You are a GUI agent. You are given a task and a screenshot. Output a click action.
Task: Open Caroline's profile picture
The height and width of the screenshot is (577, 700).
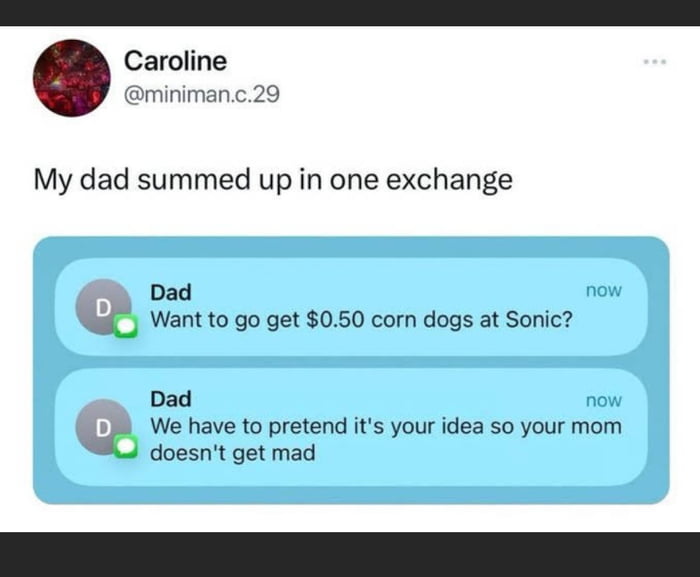(71, 78)
